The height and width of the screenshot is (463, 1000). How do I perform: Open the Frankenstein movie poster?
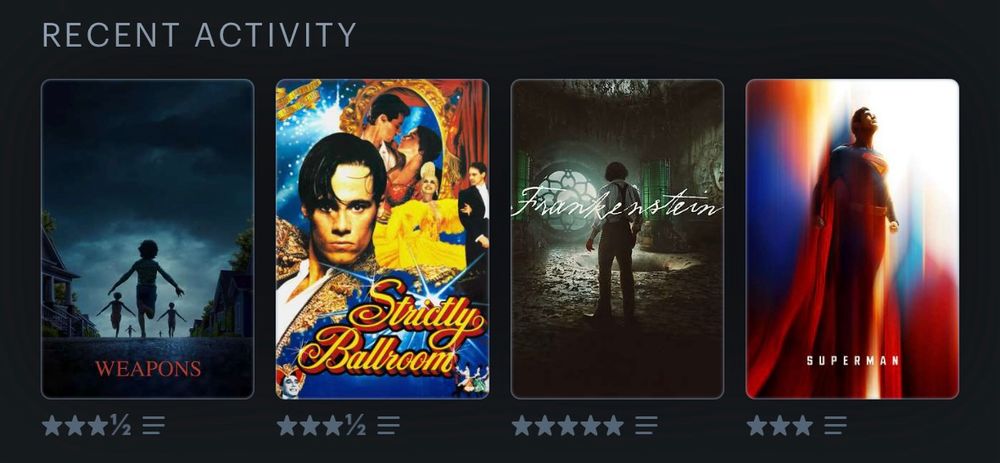click(617, 239)
